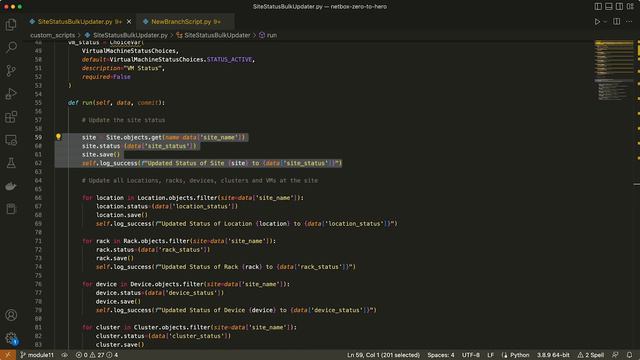Image resolution: width=640 pixels, height=360 pixels.
Task: Click the 'required=False' line
Action: [x=106, y=77]
